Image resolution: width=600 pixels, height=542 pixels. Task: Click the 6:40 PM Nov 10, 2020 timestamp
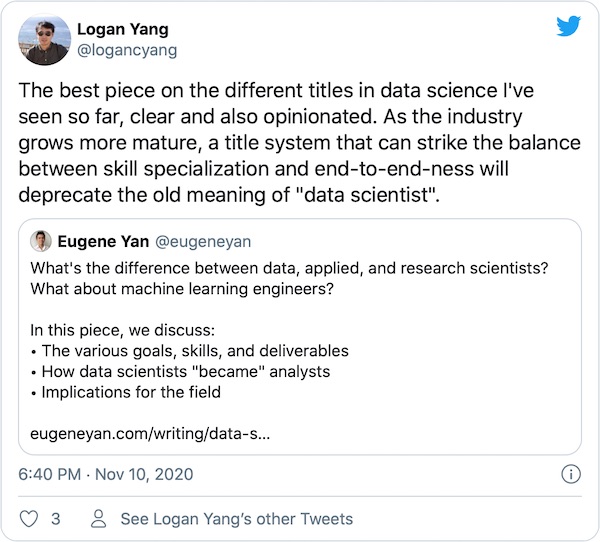click(106, 474)
